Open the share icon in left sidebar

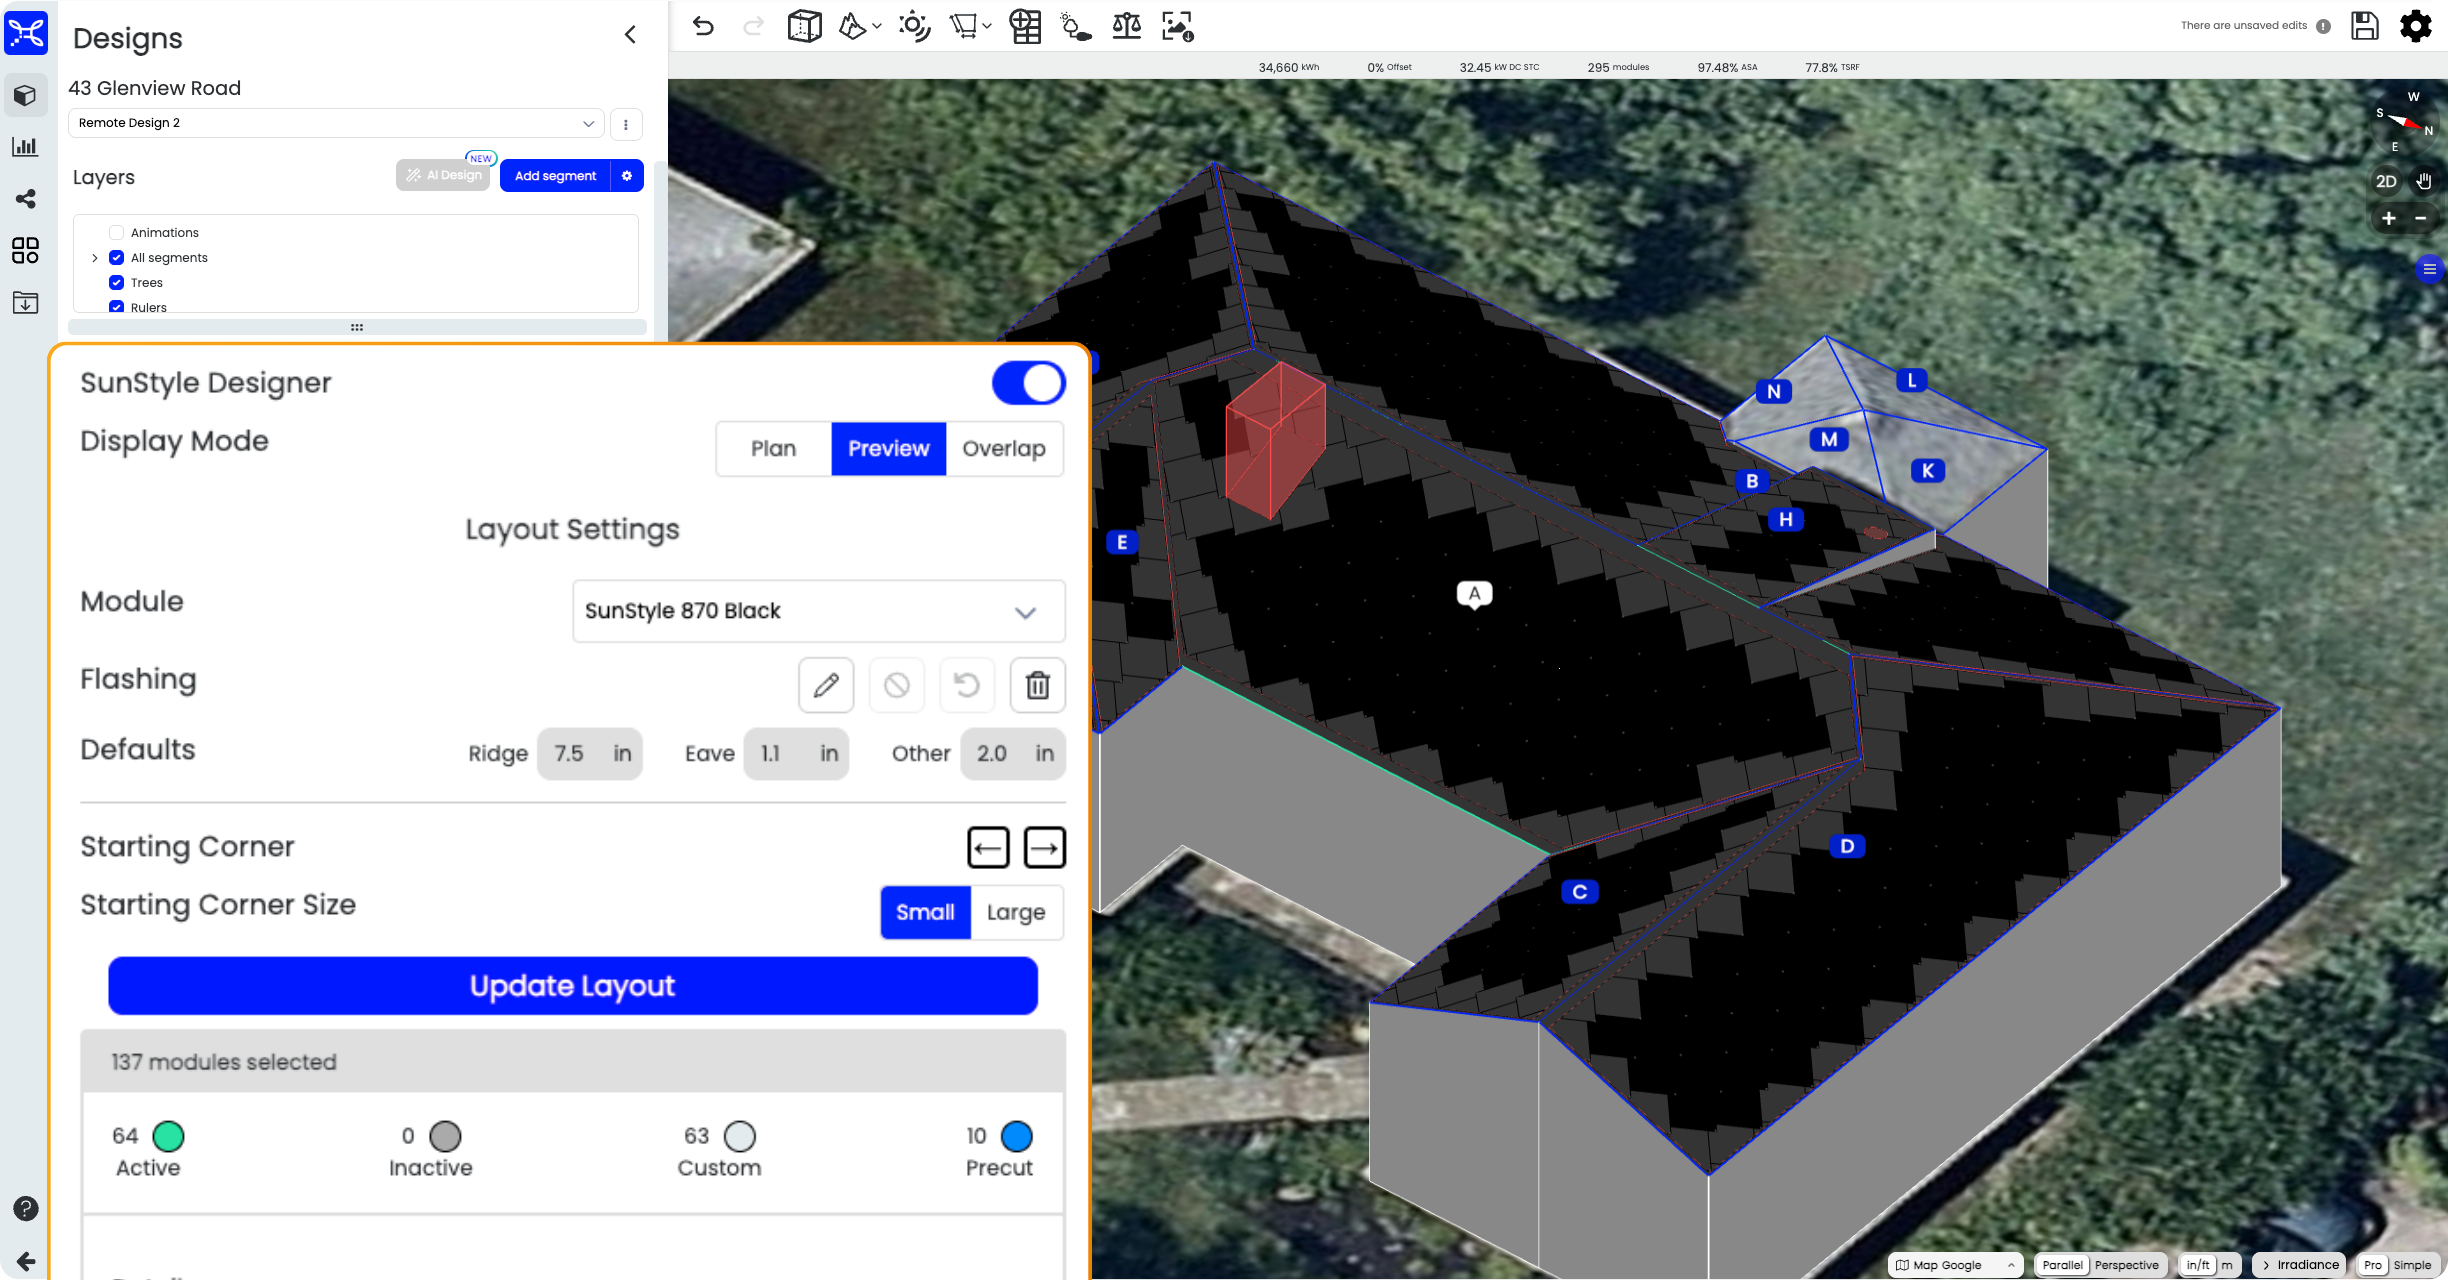[x=26, y=198]
